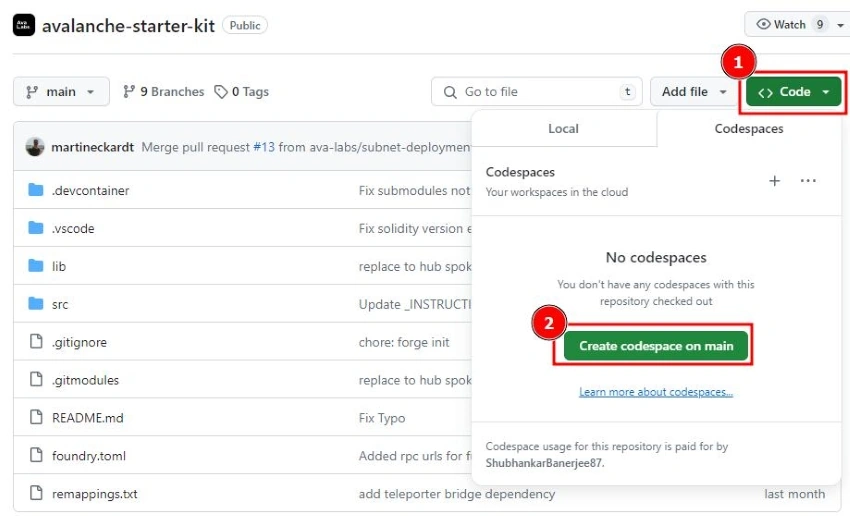
Task: Open 'Update _INSTRUCTI' commit message on src row
Action: click(x=415, y=304)
